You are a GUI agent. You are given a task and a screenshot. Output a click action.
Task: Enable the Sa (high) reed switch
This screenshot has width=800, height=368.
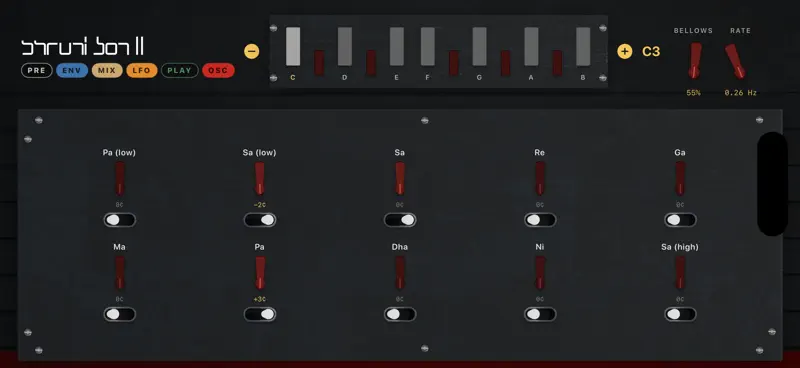681,314
